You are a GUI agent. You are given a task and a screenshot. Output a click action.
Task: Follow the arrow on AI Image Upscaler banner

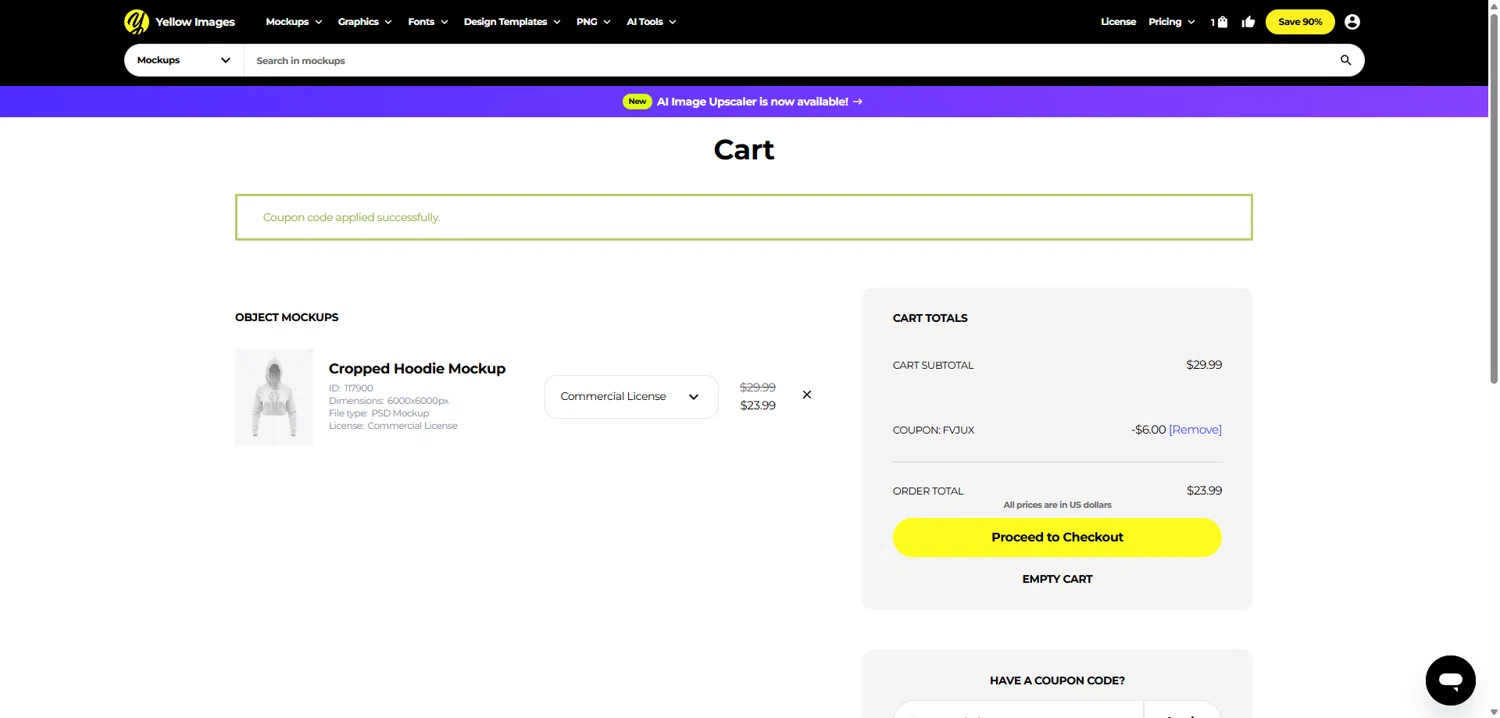858,101
